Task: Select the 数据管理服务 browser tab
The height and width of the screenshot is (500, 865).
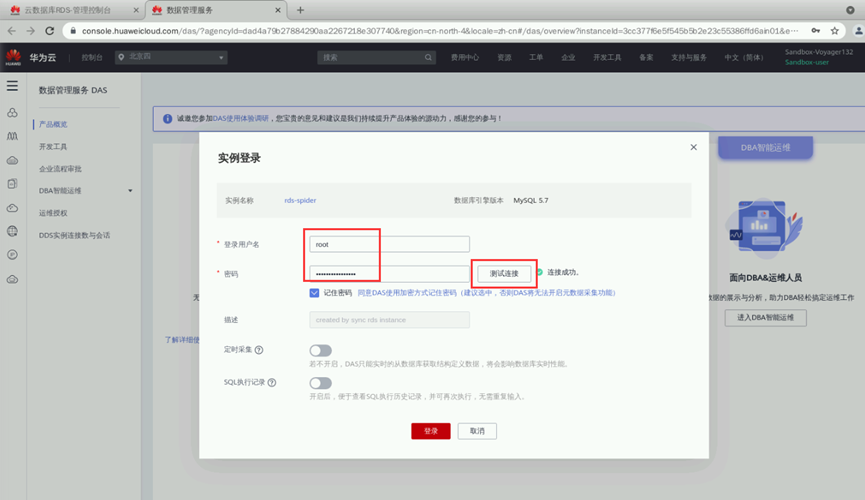Action: coord(189,10)
